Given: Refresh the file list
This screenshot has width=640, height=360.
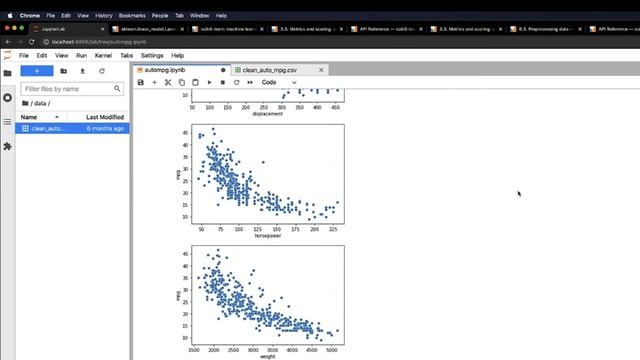Looking at the screenshot, I should point(102,71).
